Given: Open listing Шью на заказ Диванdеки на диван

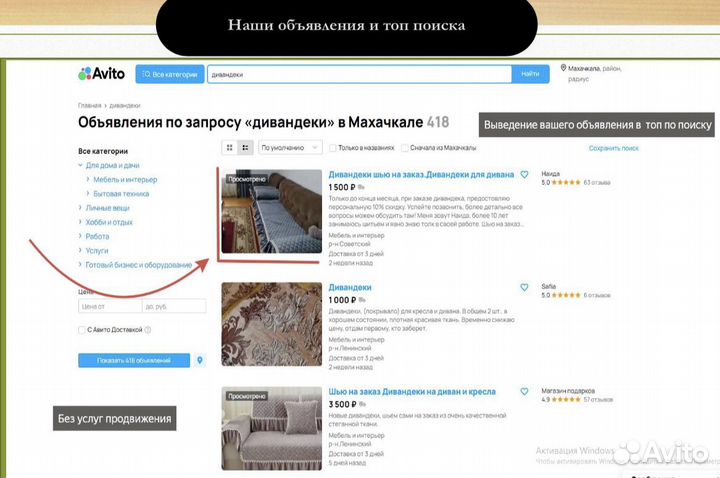Looking at the screenshot, I should [412, 392].
